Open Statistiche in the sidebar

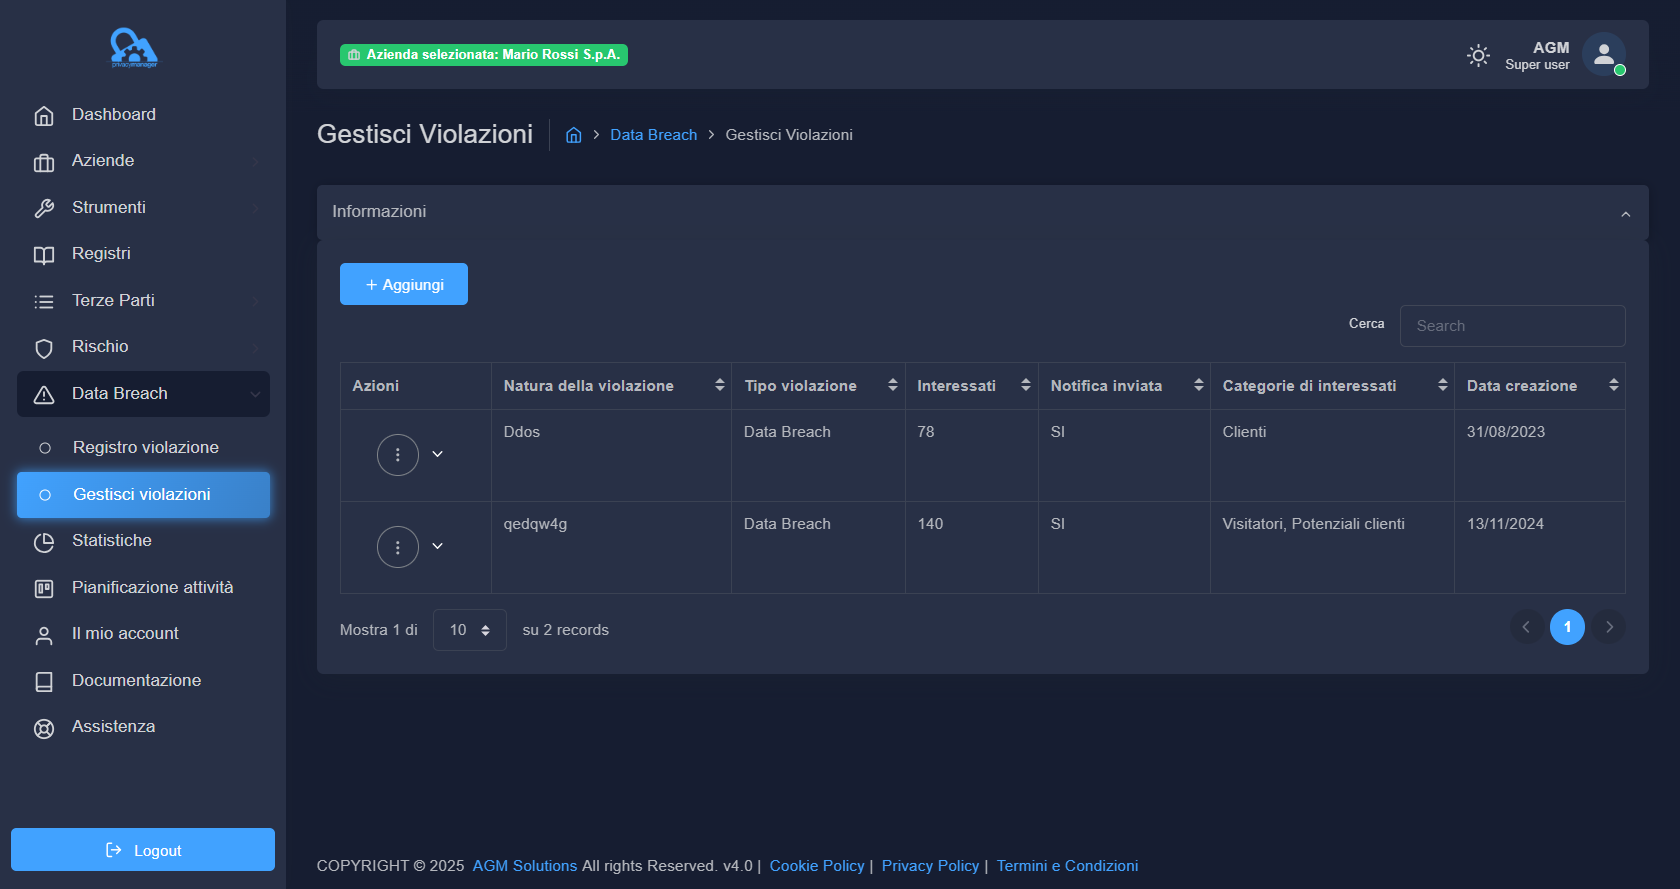111,541
